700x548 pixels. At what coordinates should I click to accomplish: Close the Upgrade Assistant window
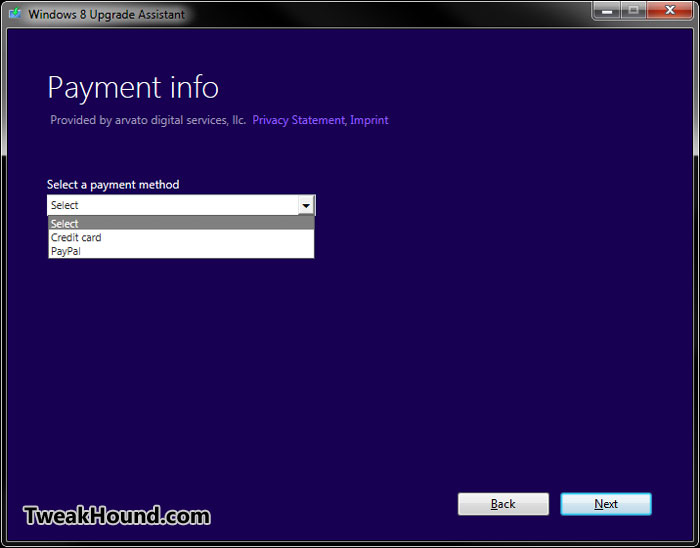click(x=670, y=10)
